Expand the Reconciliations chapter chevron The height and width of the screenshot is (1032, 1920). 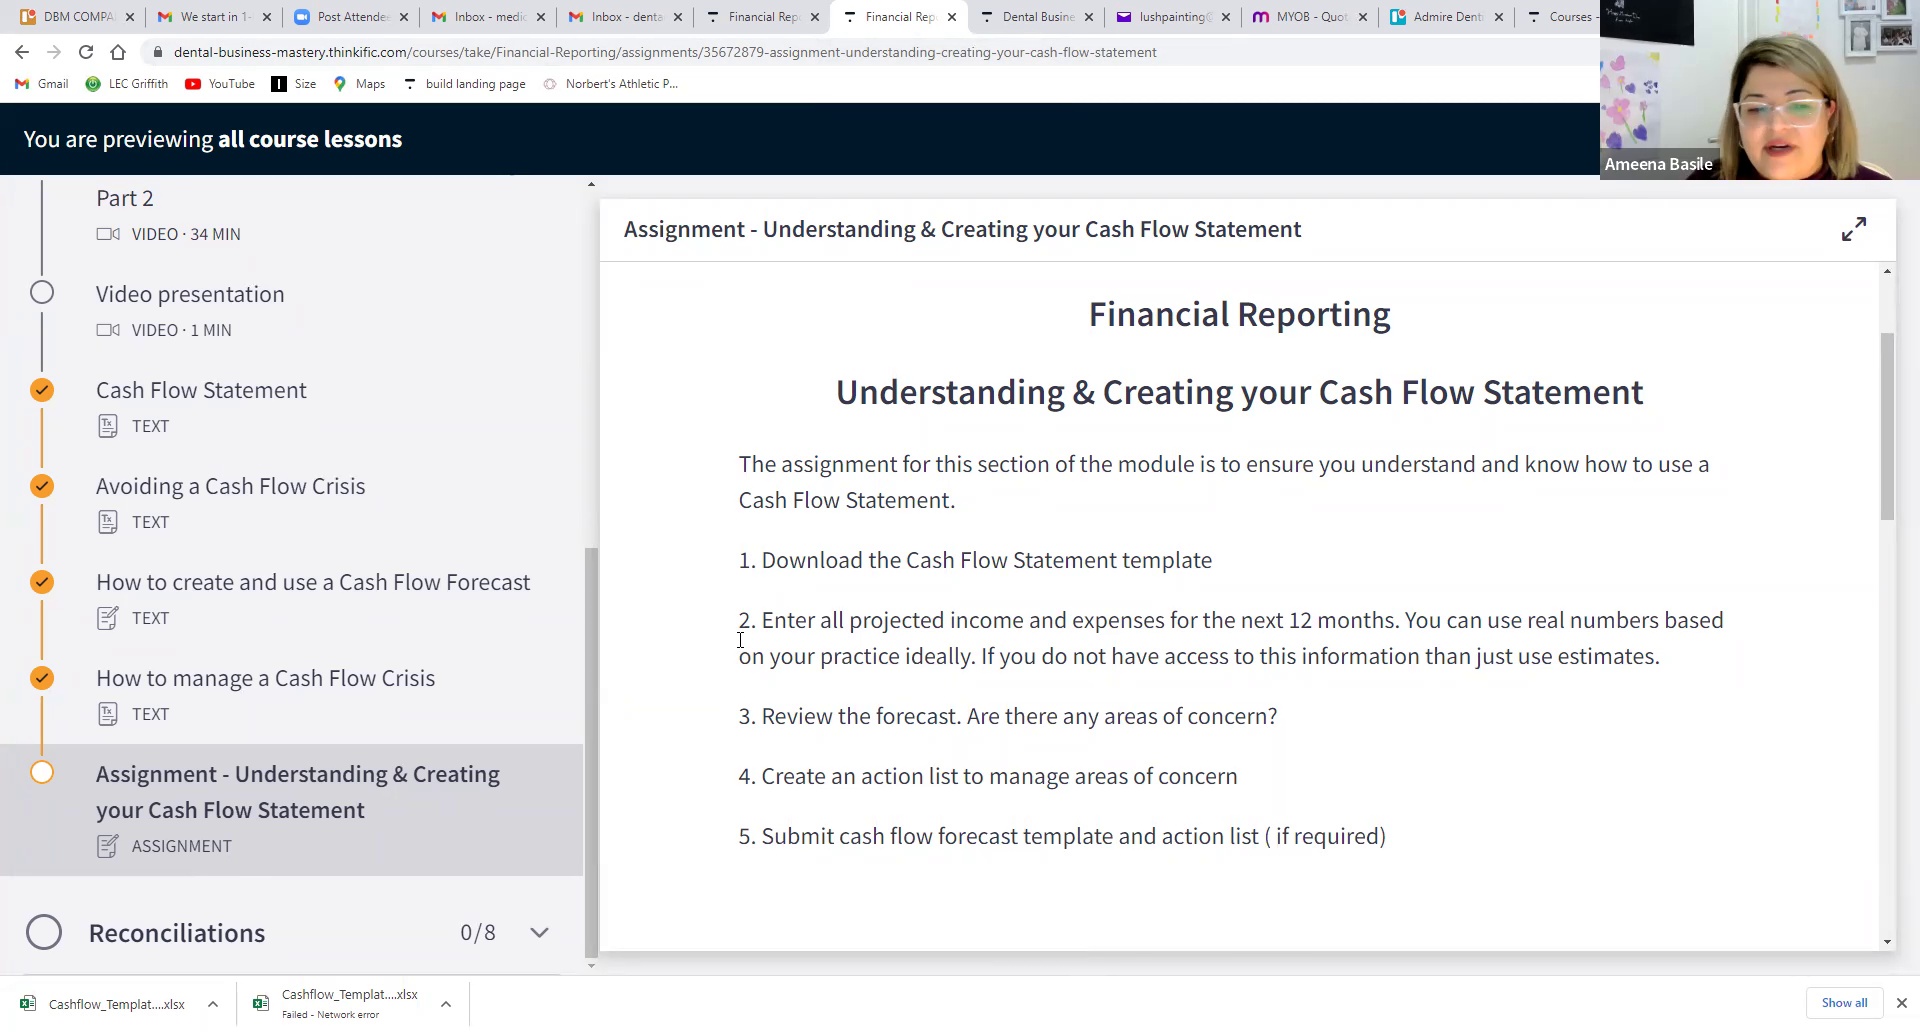(539, 932)
